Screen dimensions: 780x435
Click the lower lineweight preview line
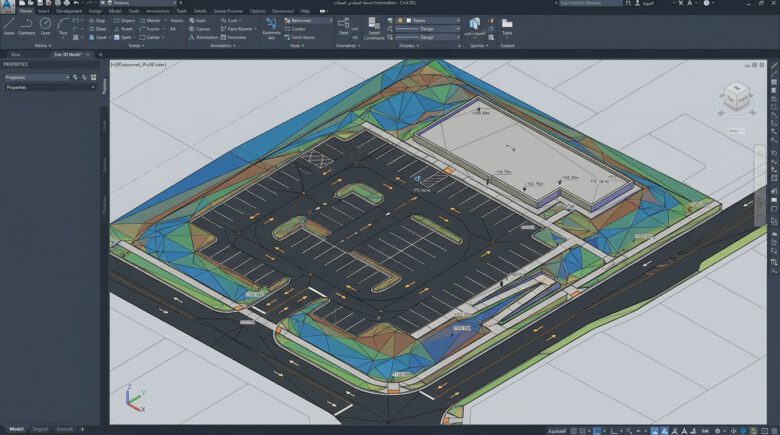click(406, 37)
